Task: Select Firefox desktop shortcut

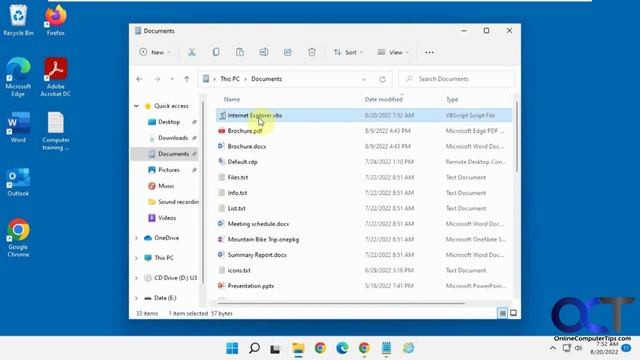Action: (x=56, y=20)
